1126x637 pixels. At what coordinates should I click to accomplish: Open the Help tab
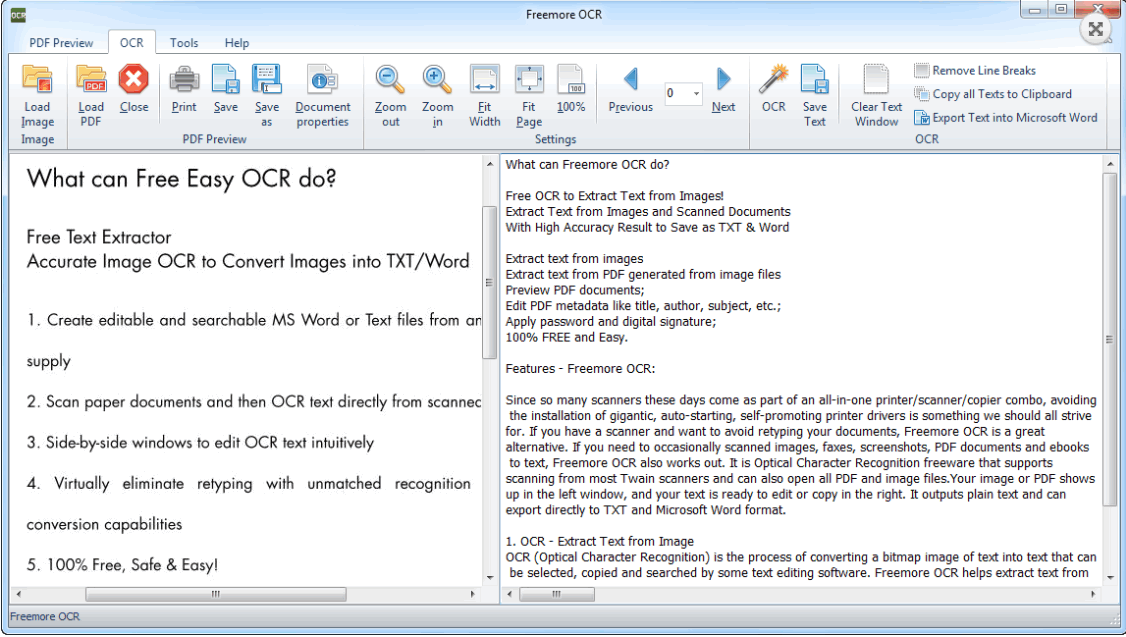[236, 43]
